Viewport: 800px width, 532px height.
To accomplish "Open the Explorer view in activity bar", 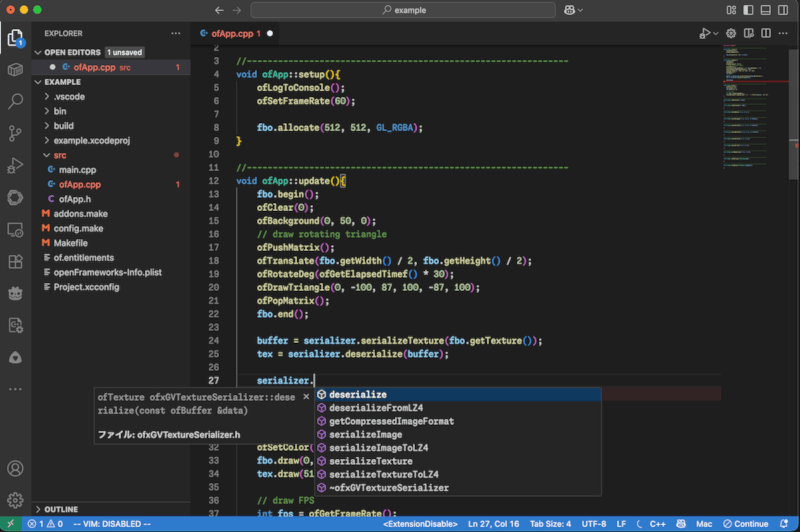I will 15,37.
